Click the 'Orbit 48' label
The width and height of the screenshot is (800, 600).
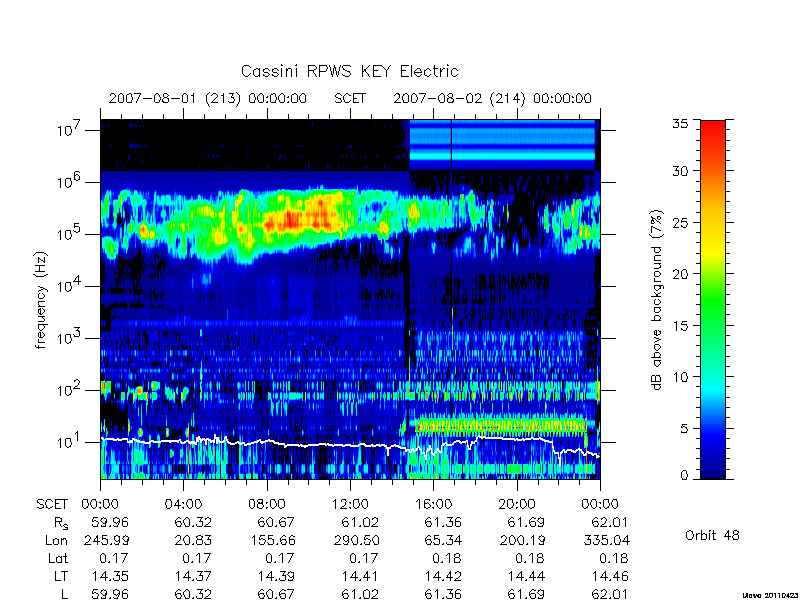click(x=712, y=535)
